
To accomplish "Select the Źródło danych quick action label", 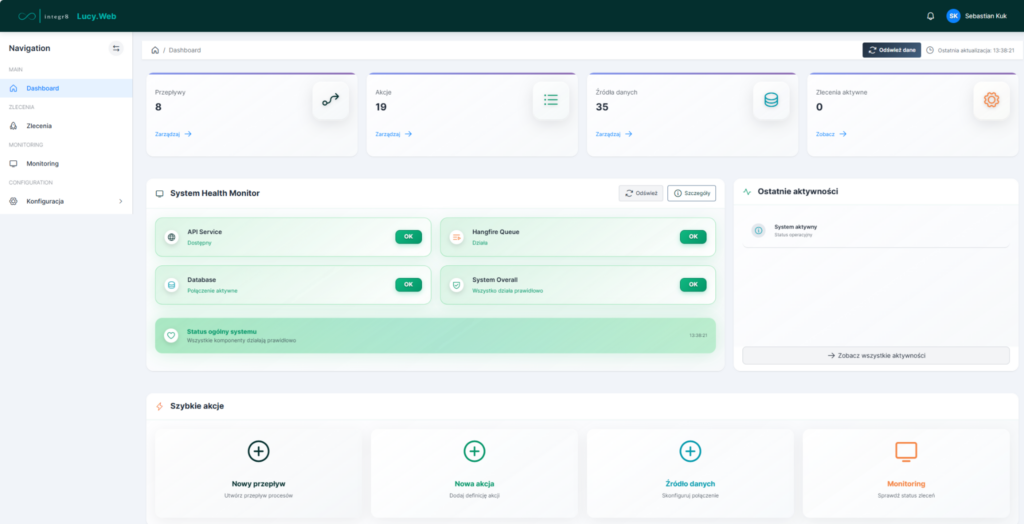I will [x=690, y=484].
